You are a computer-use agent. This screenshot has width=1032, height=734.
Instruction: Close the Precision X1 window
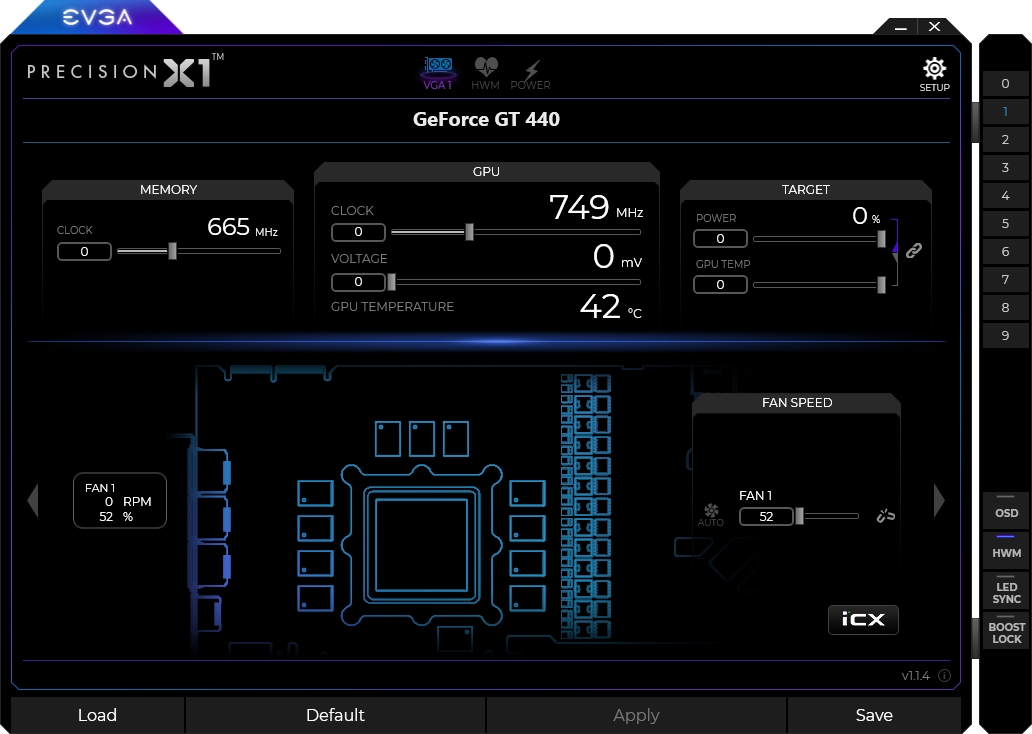pyautogui.click(x=935, y=26)
